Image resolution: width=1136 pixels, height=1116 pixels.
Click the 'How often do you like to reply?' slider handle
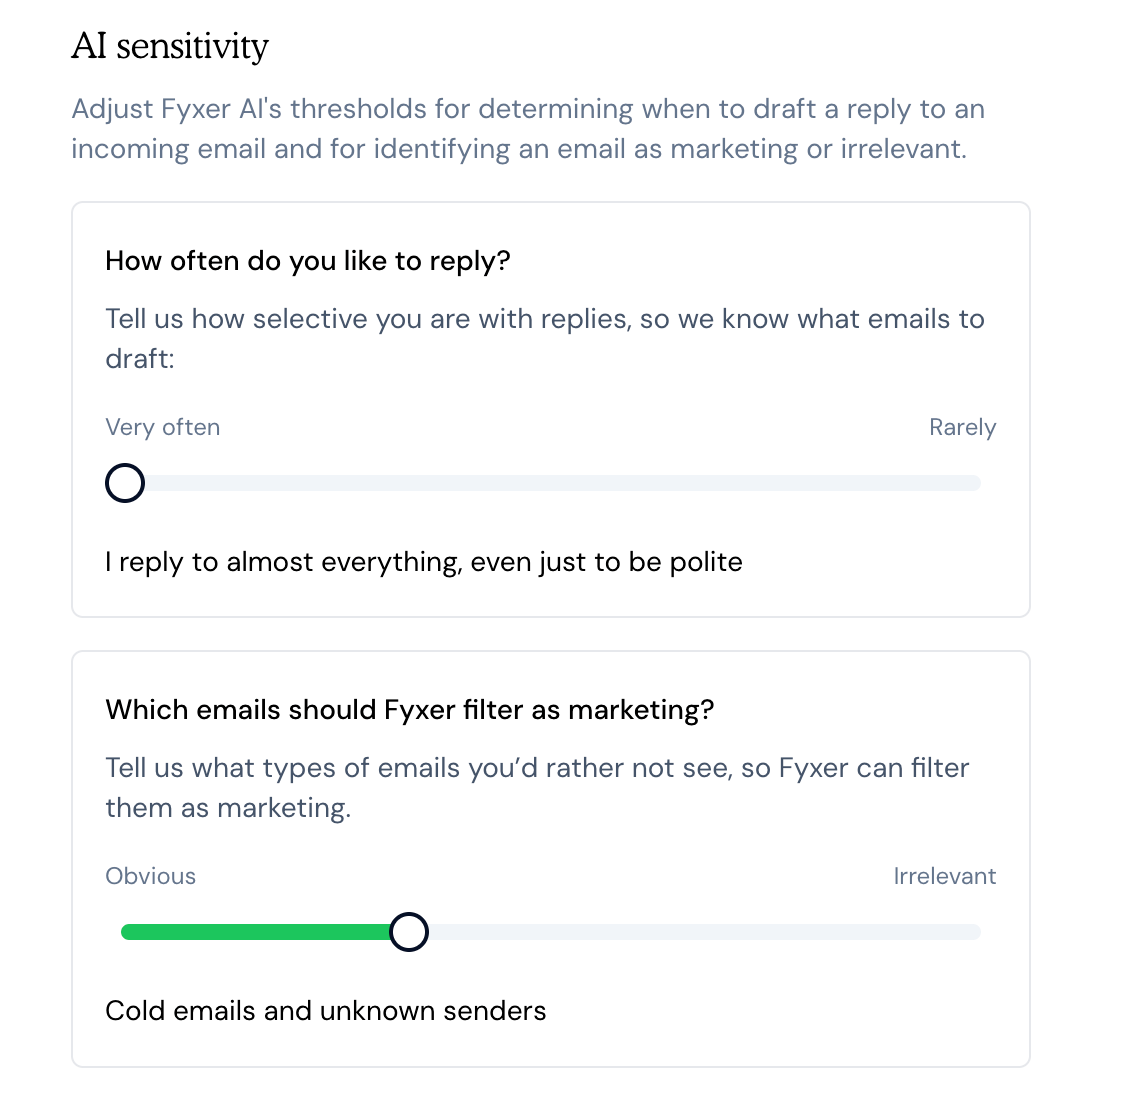124,483
